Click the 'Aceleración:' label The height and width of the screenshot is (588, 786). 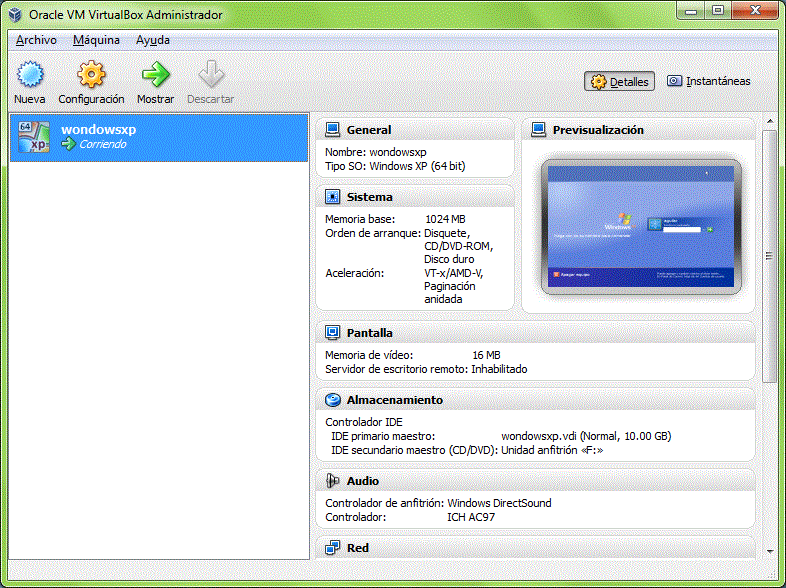[x=354, y=273]
